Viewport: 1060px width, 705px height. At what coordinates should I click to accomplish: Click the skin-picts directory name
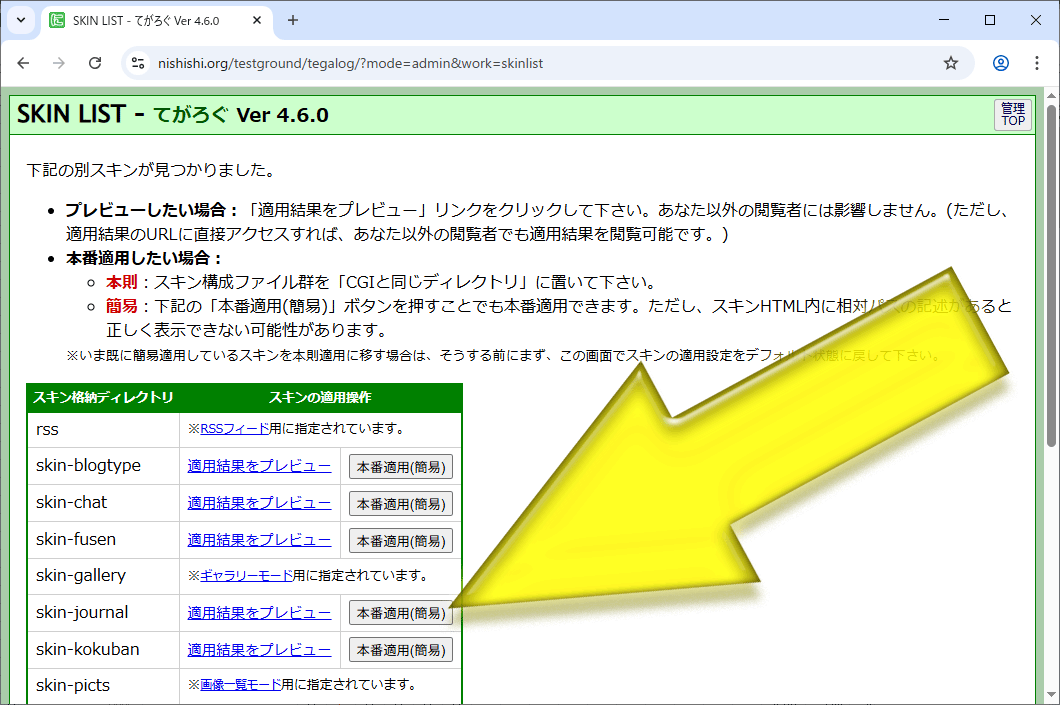pyautogui.click(x=73, y=685)
